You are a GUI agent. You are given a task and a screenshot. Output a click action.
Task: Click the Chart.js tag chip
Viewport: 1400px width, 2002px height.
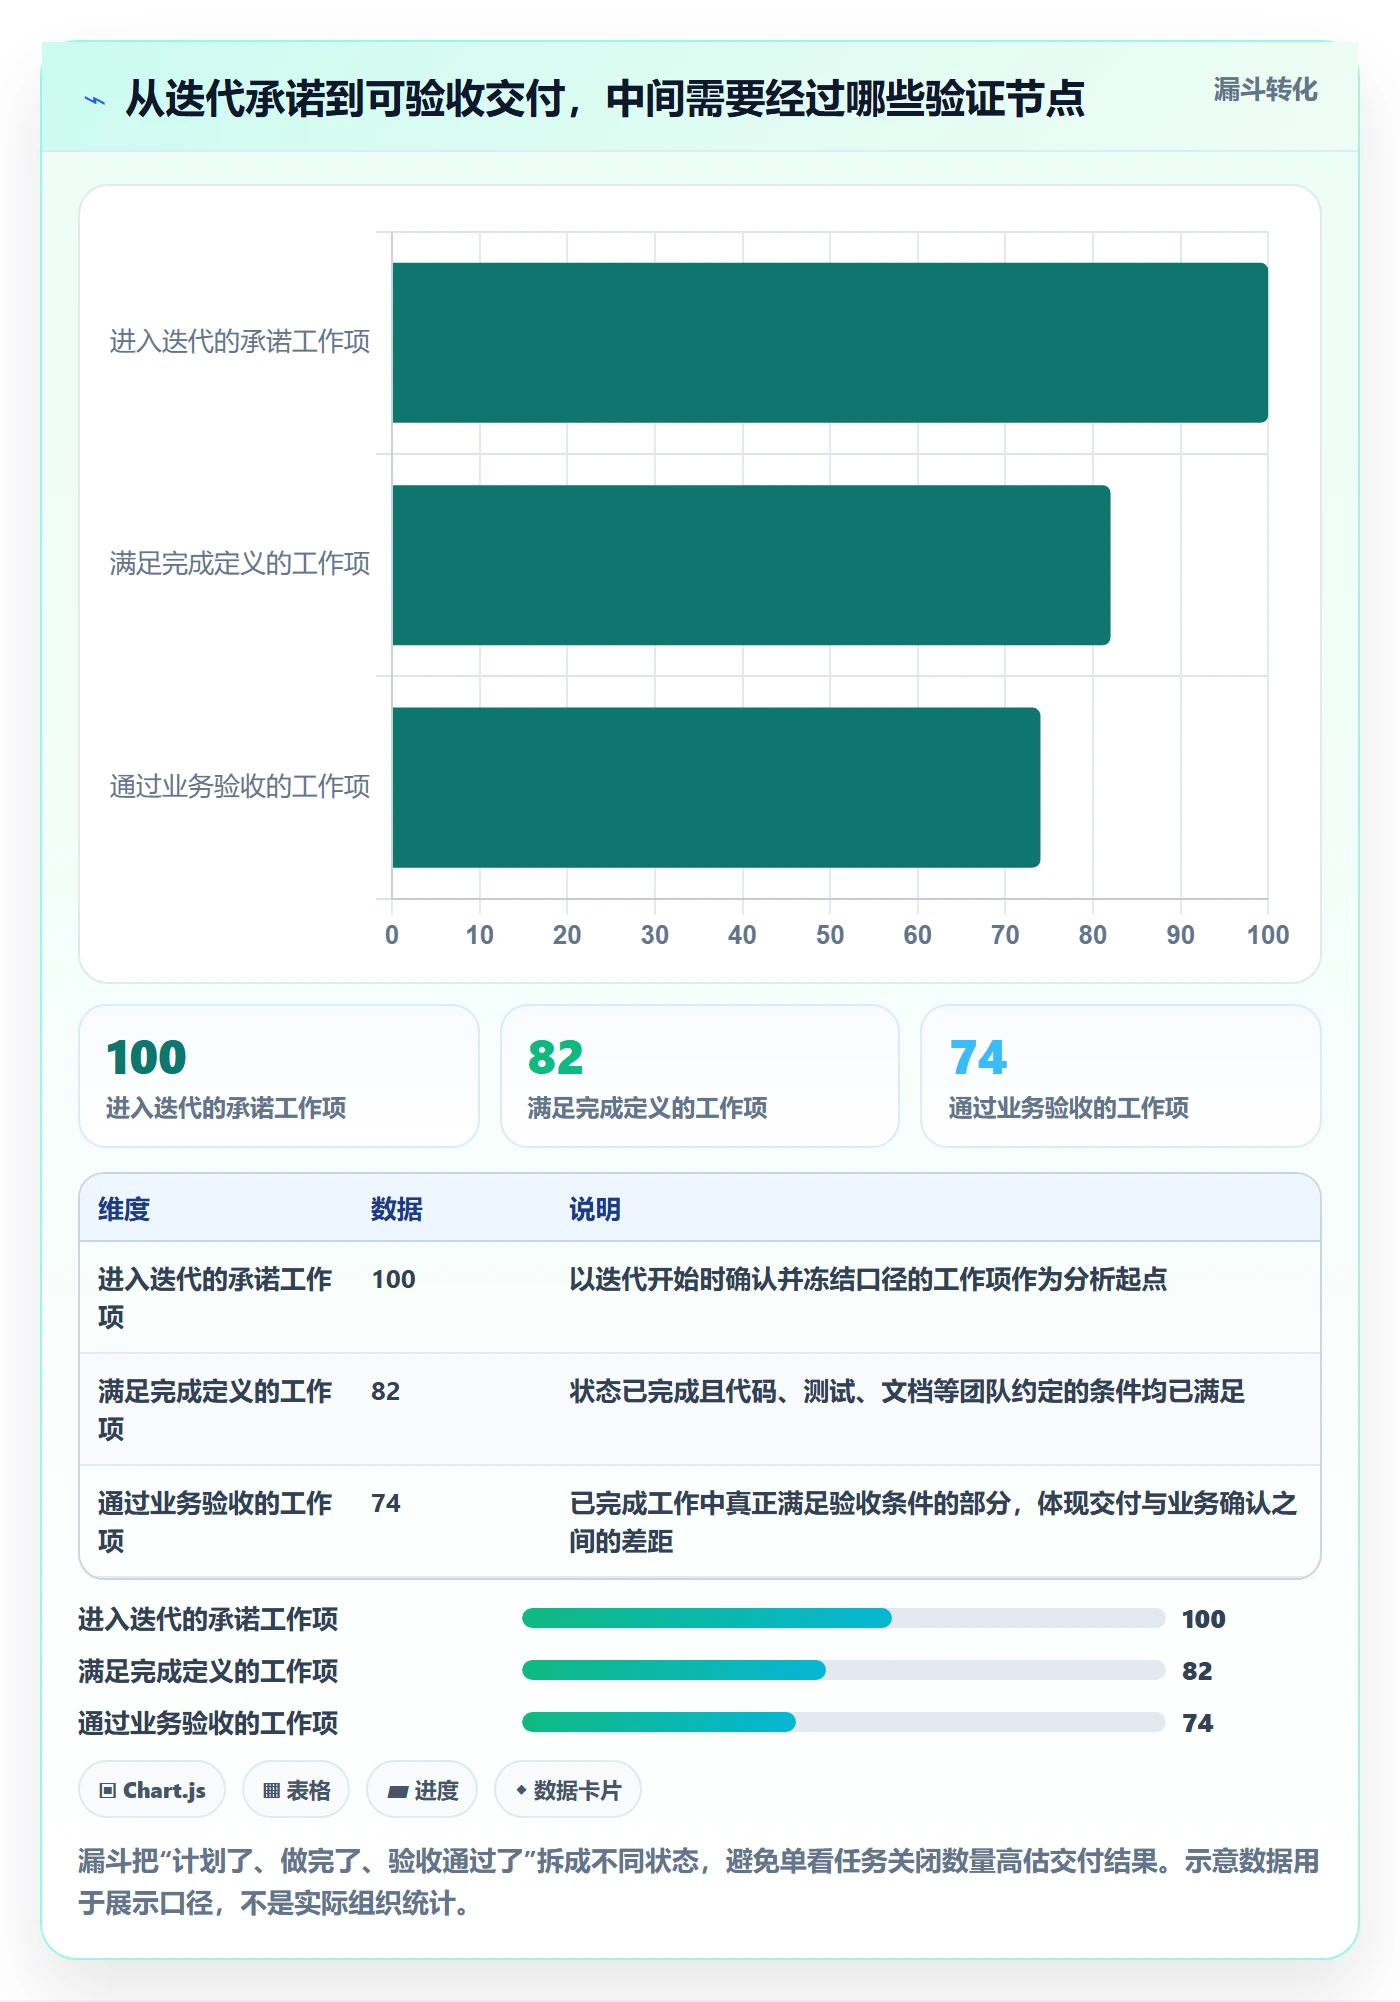pyautogui.click(x=152, y=1790)
